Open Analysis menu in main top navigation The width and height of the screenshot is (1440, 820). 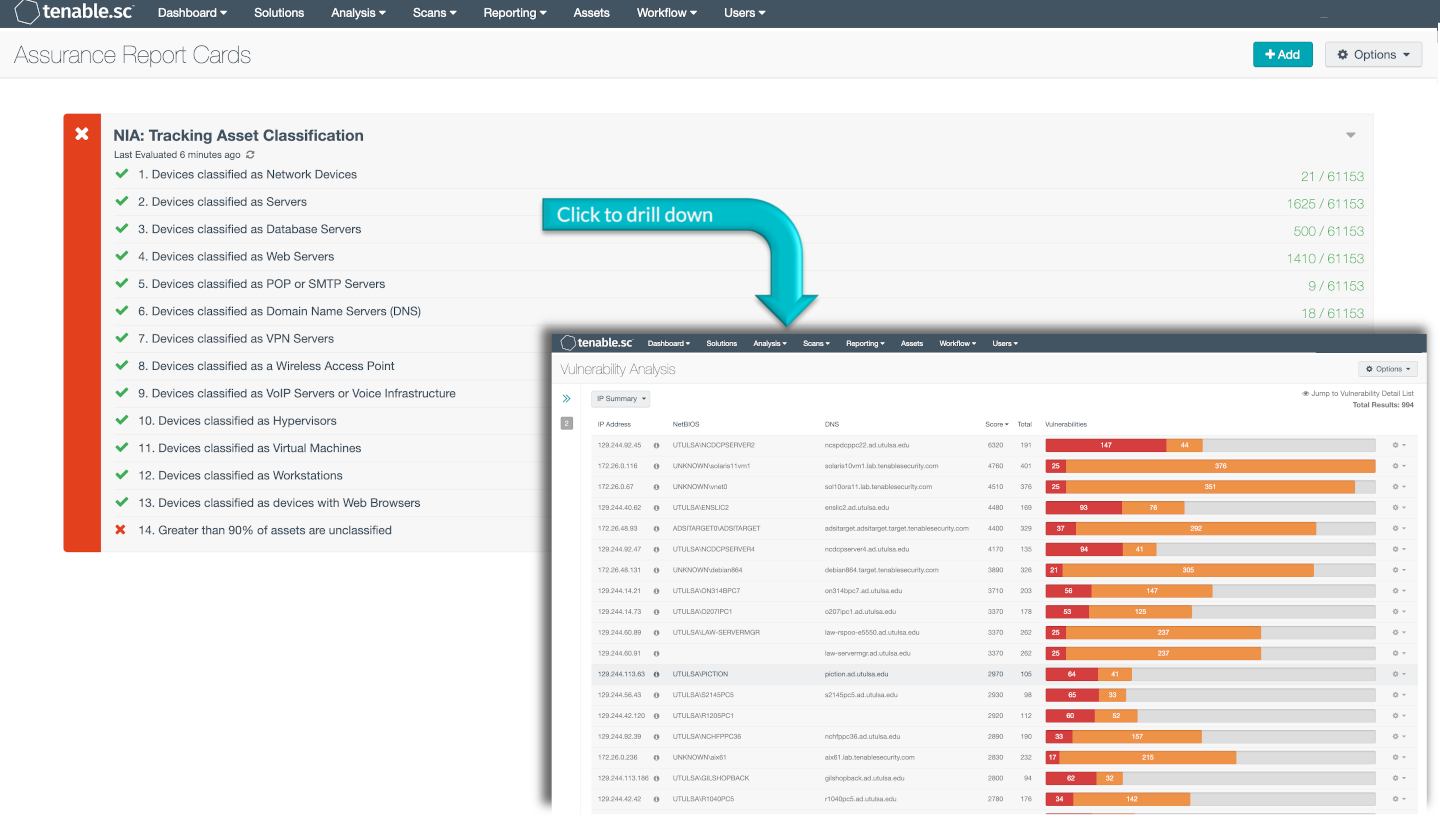pyautogui.click(x=358, y=13)
